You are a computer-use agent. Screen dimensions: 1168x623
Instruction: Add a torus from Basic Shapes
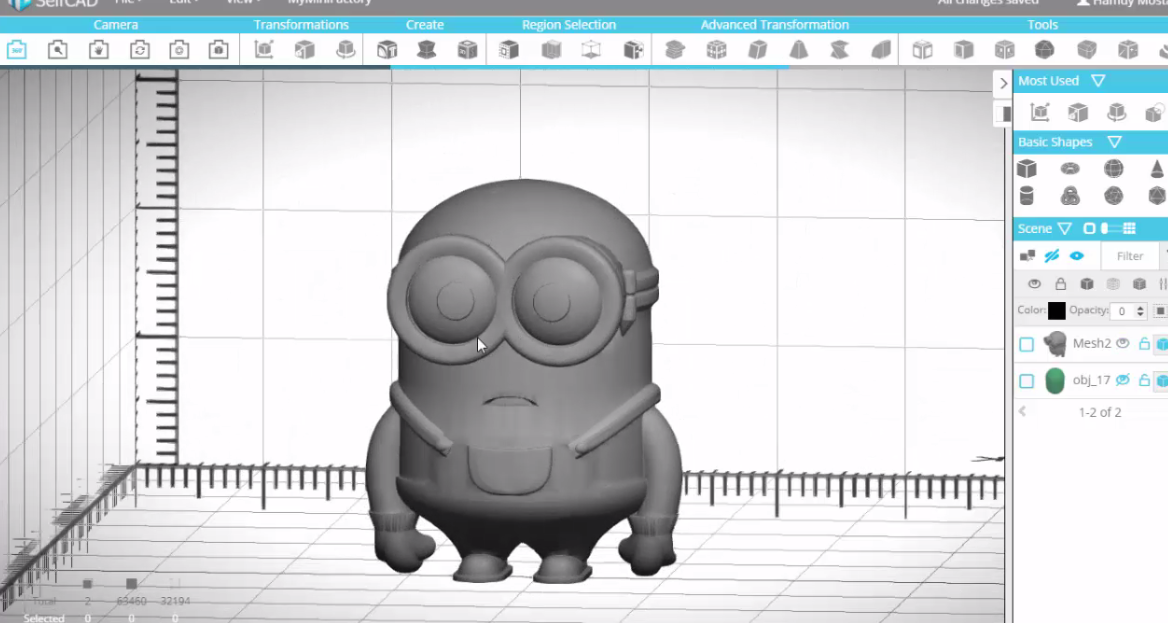1070,168
